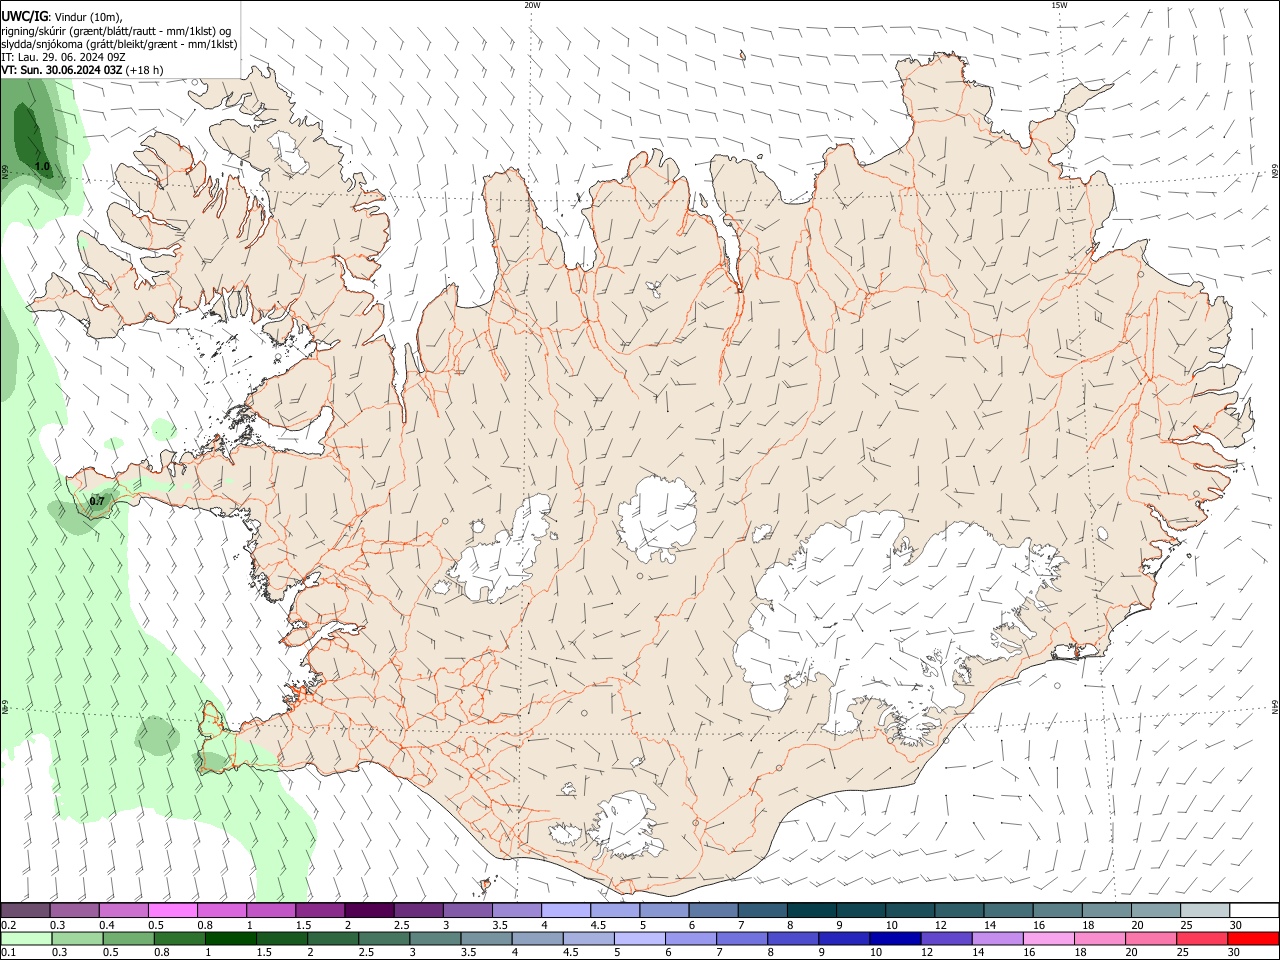Select the 2.5 grey-green rain legend swatch
Viewport: 1280px width, 960px height.
(x=383, y=939)
